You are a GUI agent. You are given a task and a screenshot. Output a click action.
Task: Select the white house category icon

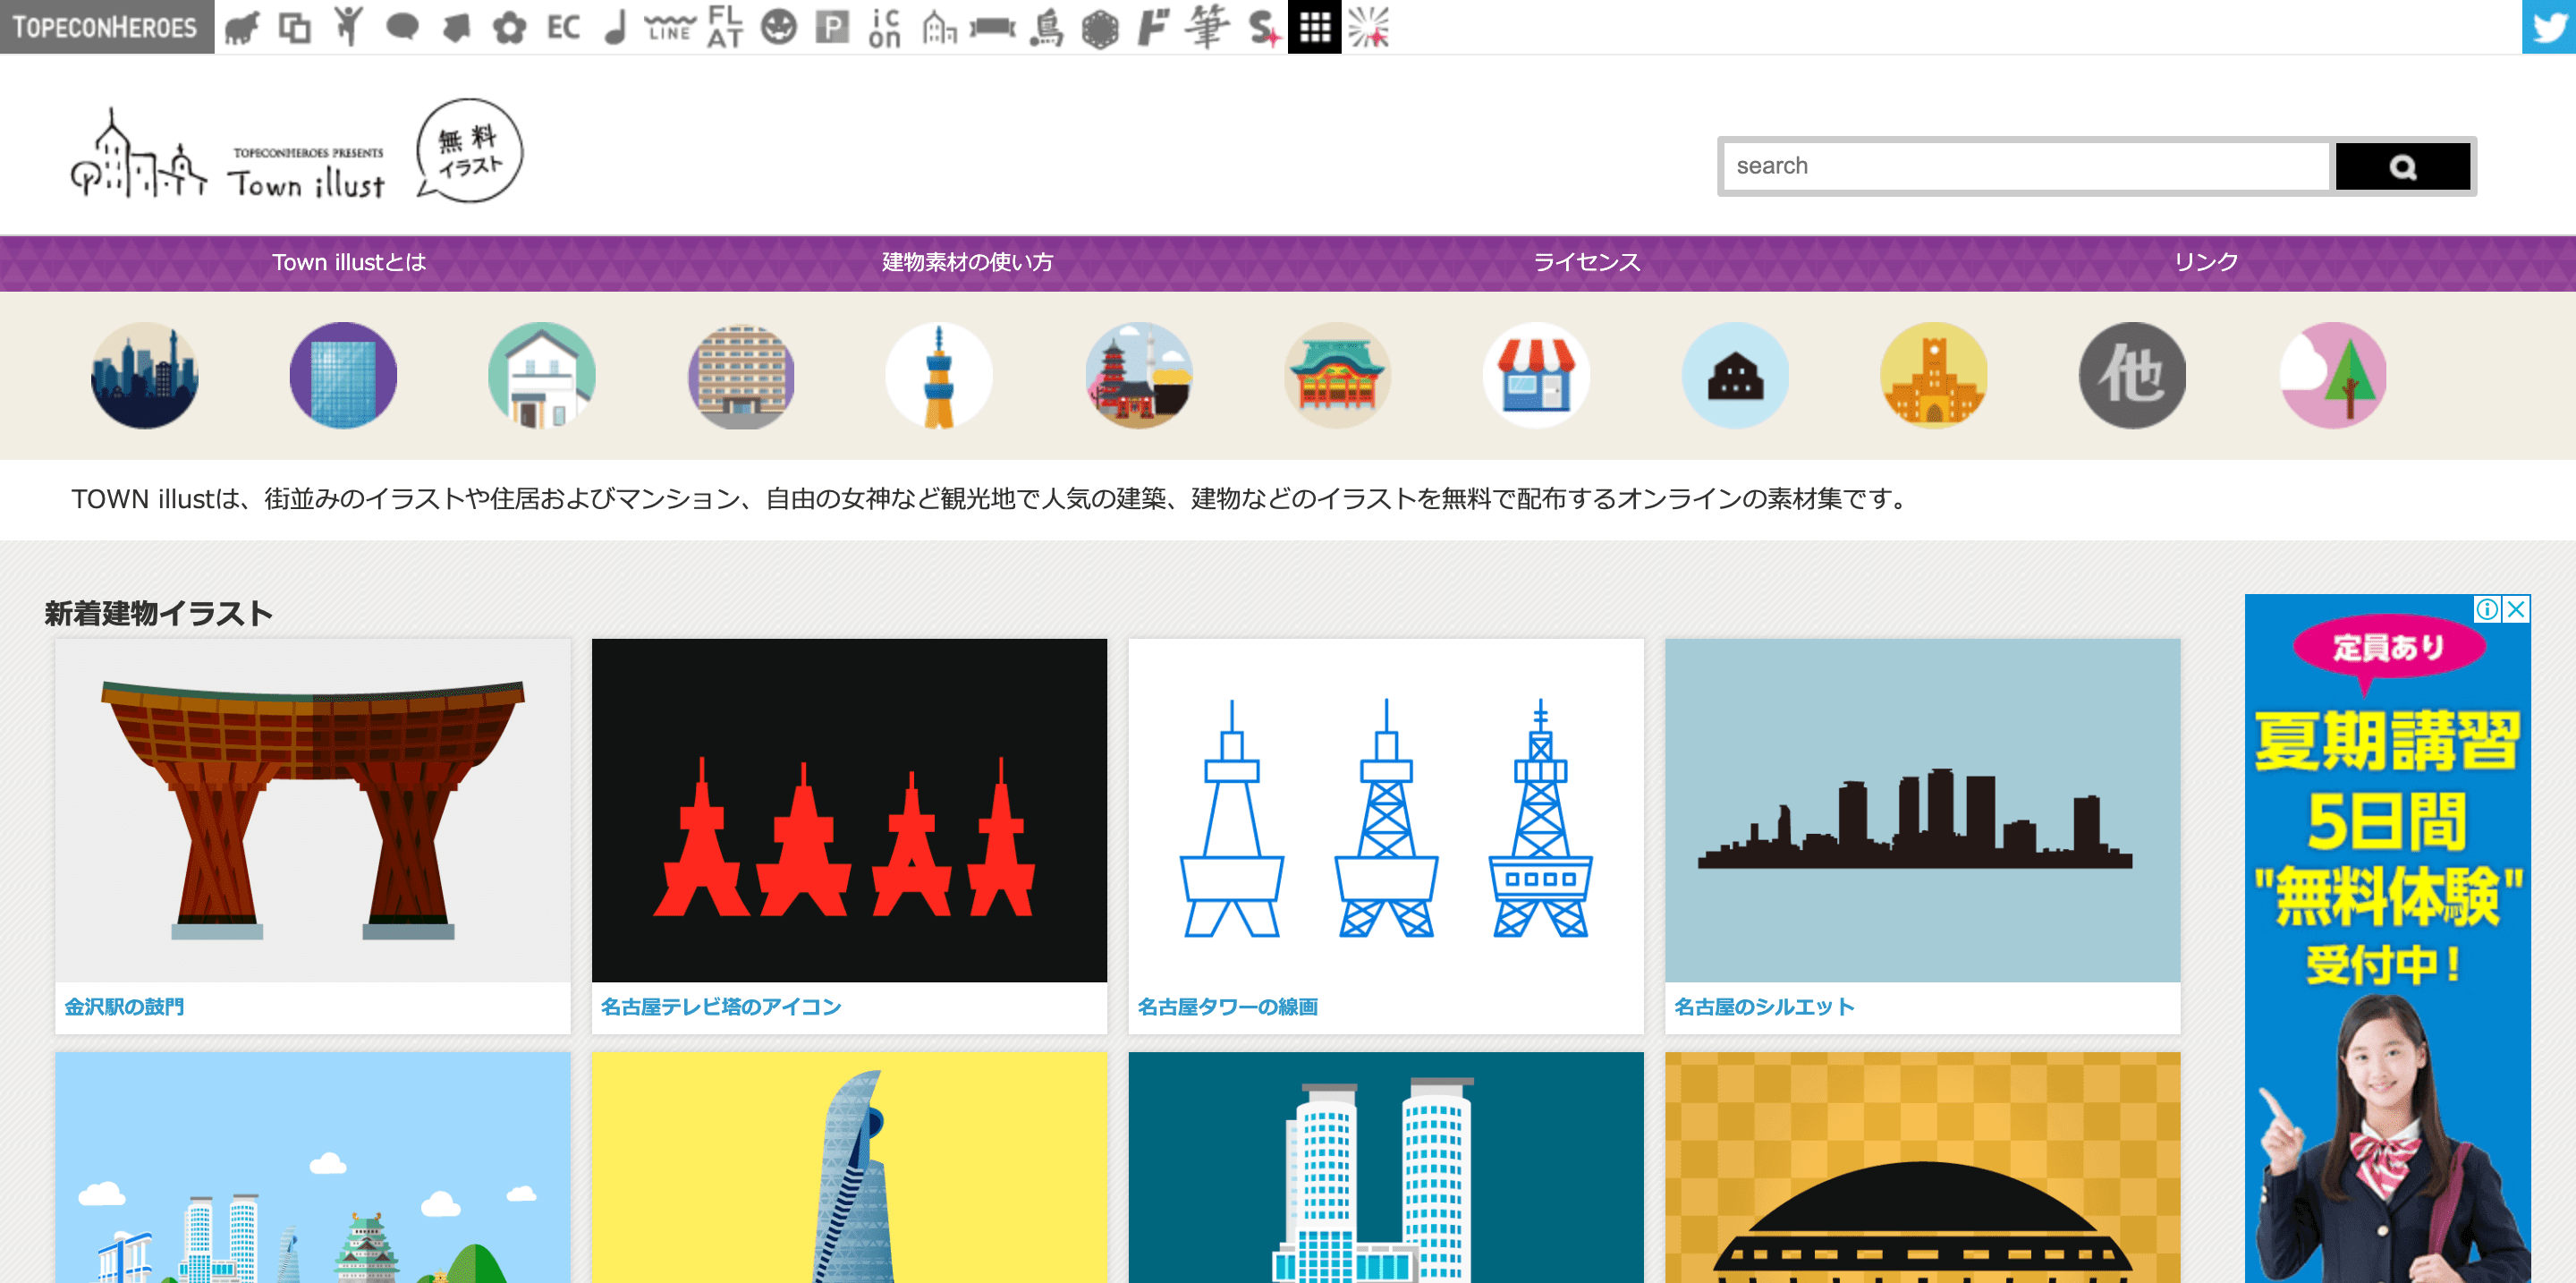[x=542, y=376]
